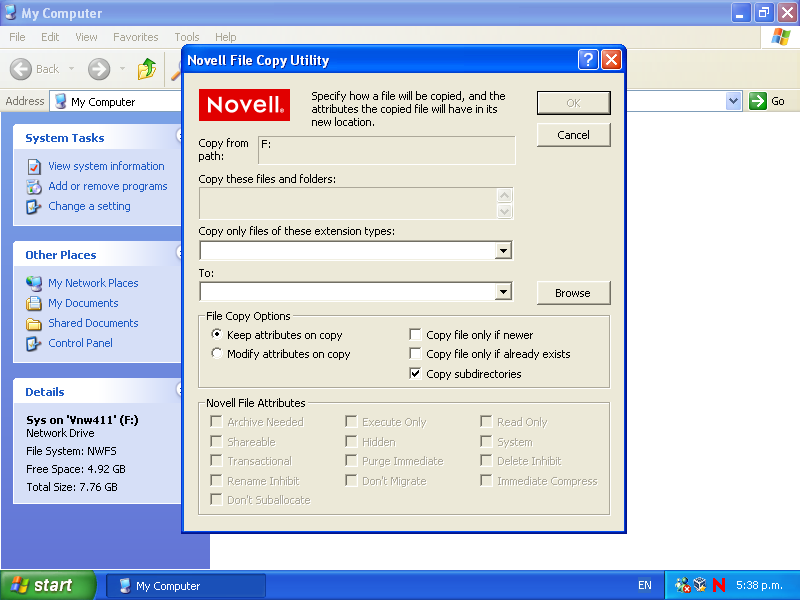Click the green Go arrow button
The height and width of the screenshot is (600, 800).
click(758, 101)
